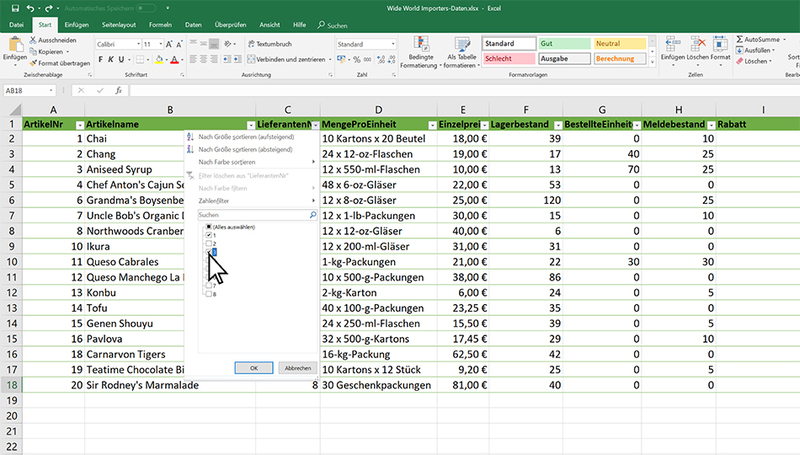Click the percent number format icon
Image resolution: width=800 pixels, height=455 pixels.
[358, 60]
